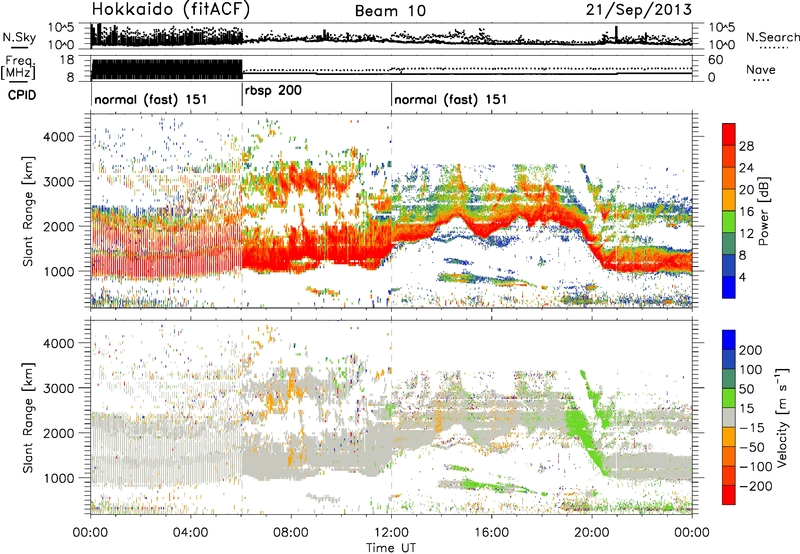This screenshot has width=800, height=554.
Task: Pick the blue top velocity colorbar segment
Action: (x=729, y=340)
